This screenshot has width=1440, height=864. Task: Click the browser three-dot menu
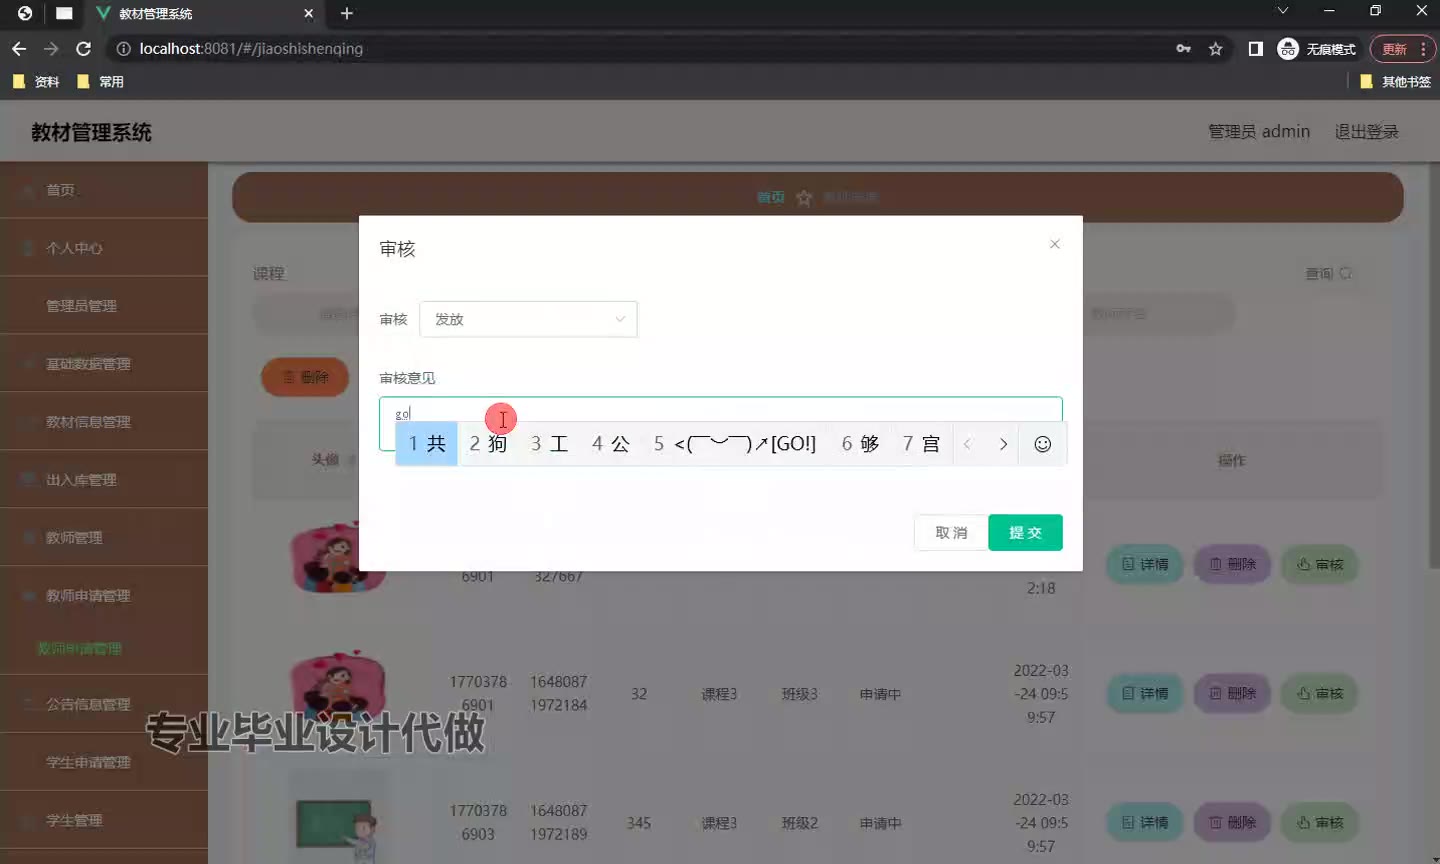coord(1423,49)
